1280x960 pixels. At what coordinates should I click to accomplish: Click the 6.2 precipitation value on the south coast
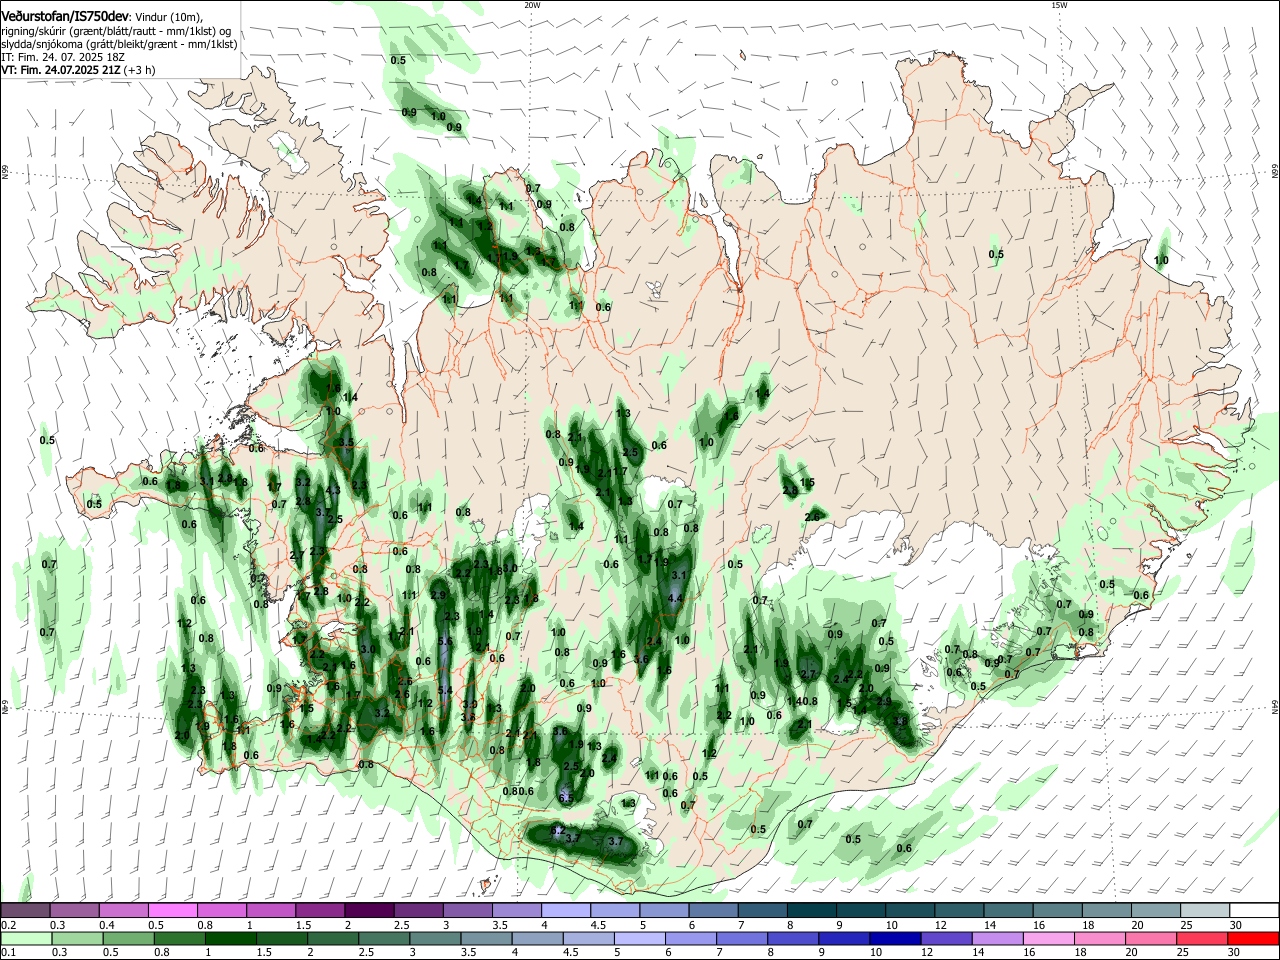pyautogui.click(x=559, y=831)
